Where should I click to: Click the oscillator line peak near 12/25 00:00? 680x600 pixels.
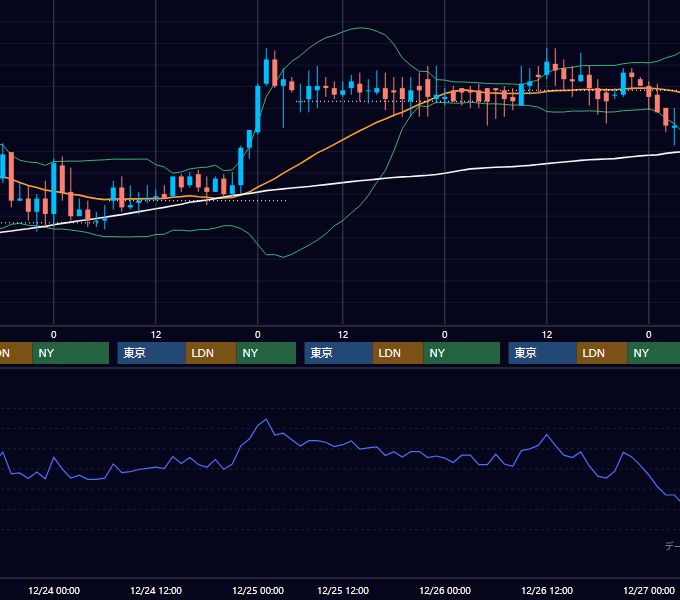pos(266,419)
